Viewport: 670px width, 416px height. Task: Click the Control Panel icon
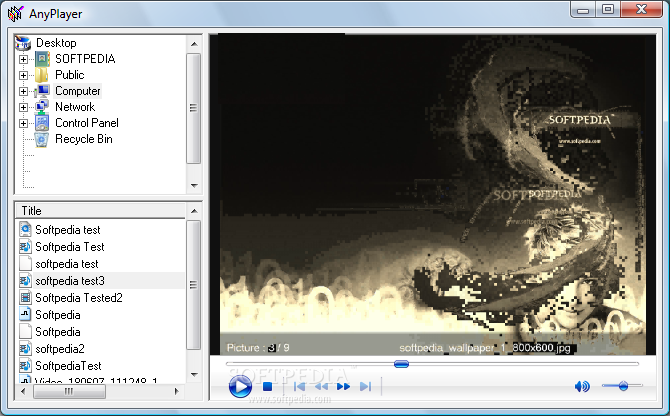(42, 123)
